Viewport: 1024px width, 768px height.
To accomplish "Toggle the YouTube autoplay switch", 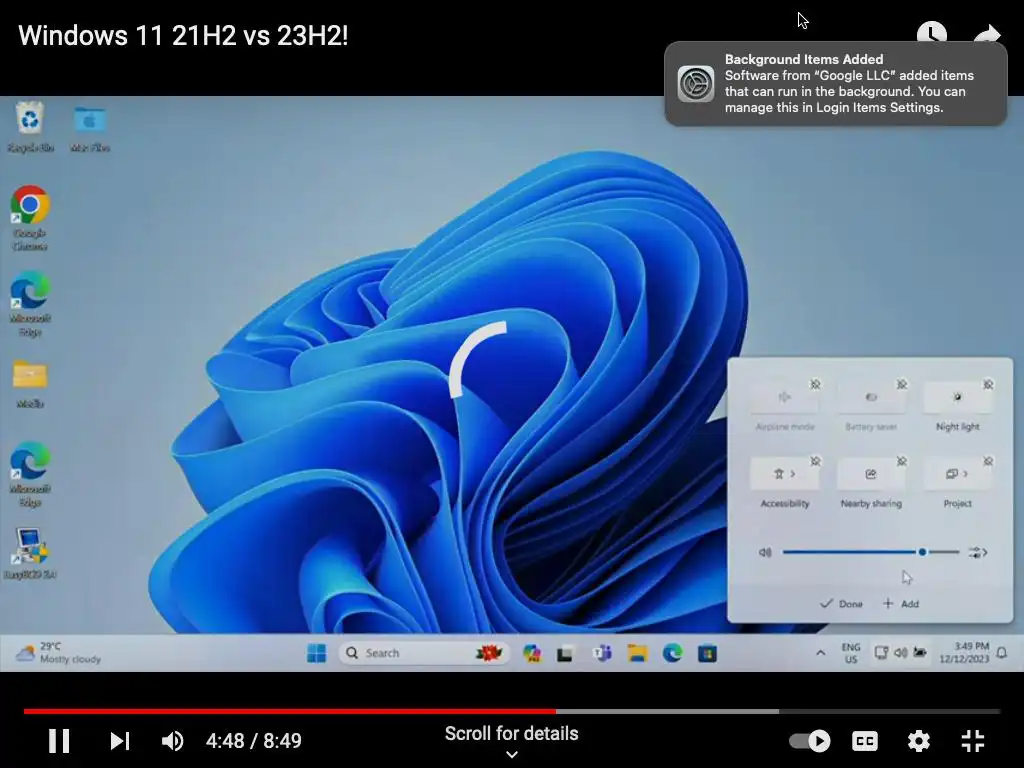I will click(810, 741).
